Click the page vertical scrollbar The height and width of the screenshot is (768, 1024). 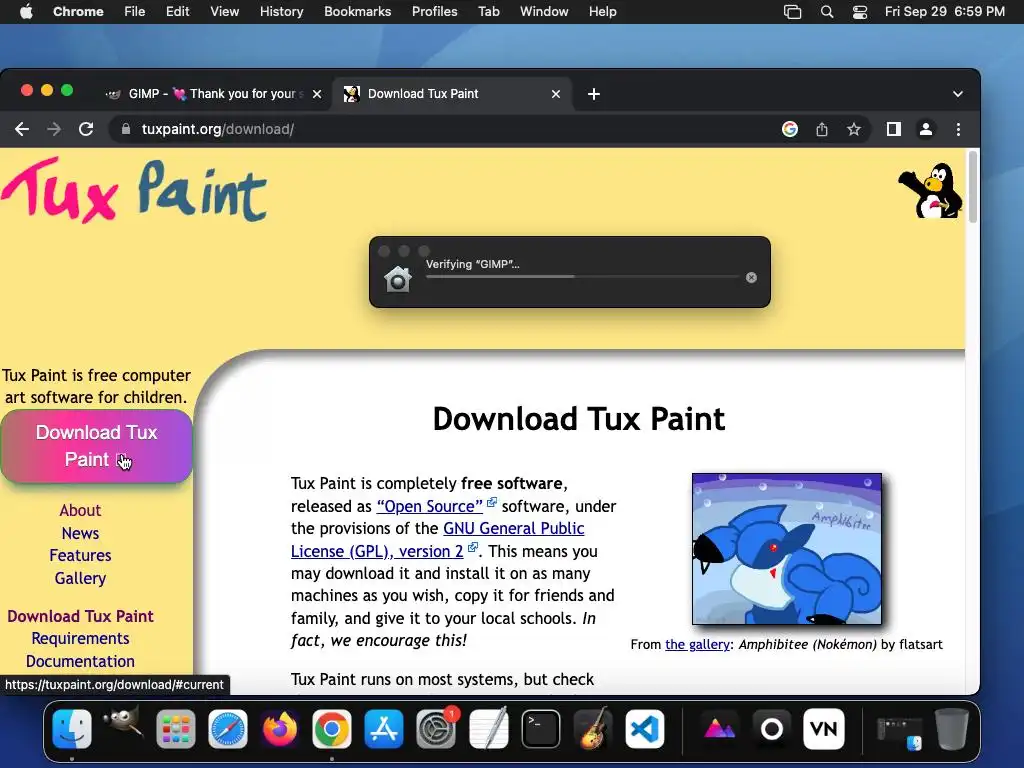tap(973, 187)
